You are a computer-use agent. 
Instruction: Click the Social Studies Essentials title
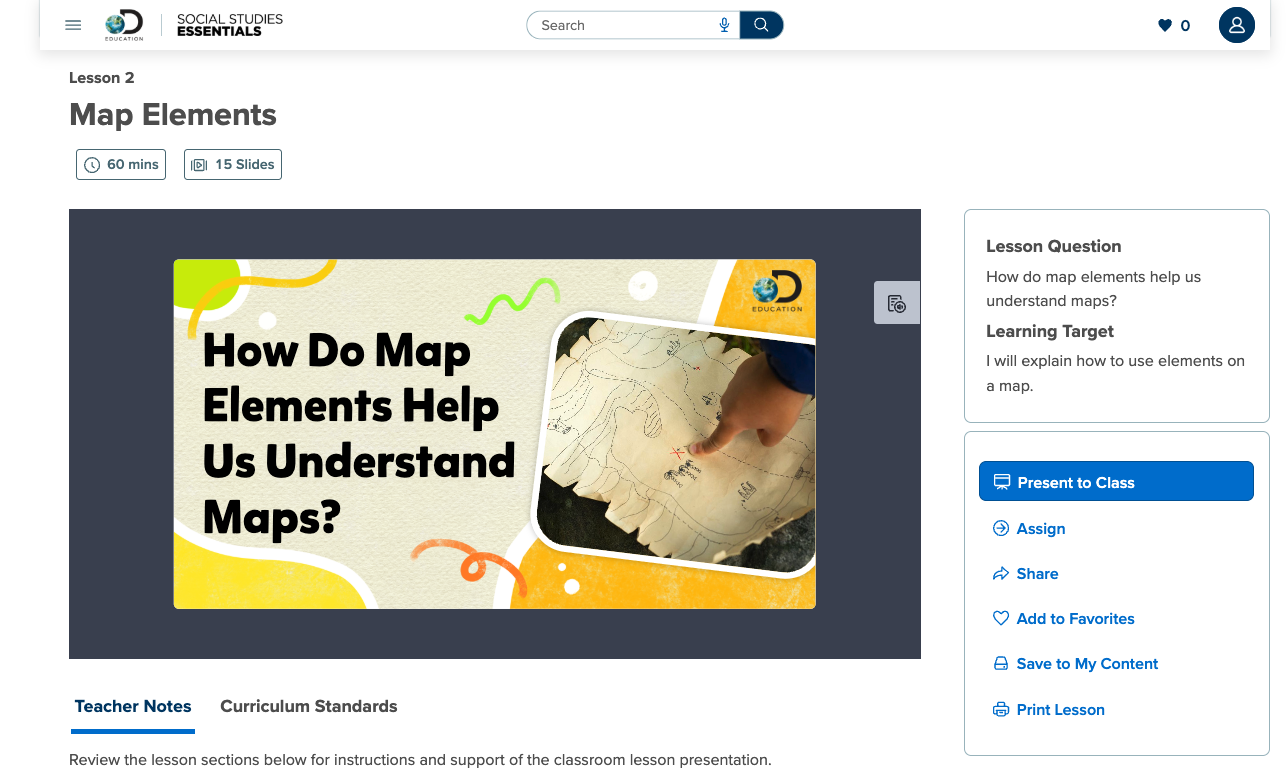pos(229,25)
